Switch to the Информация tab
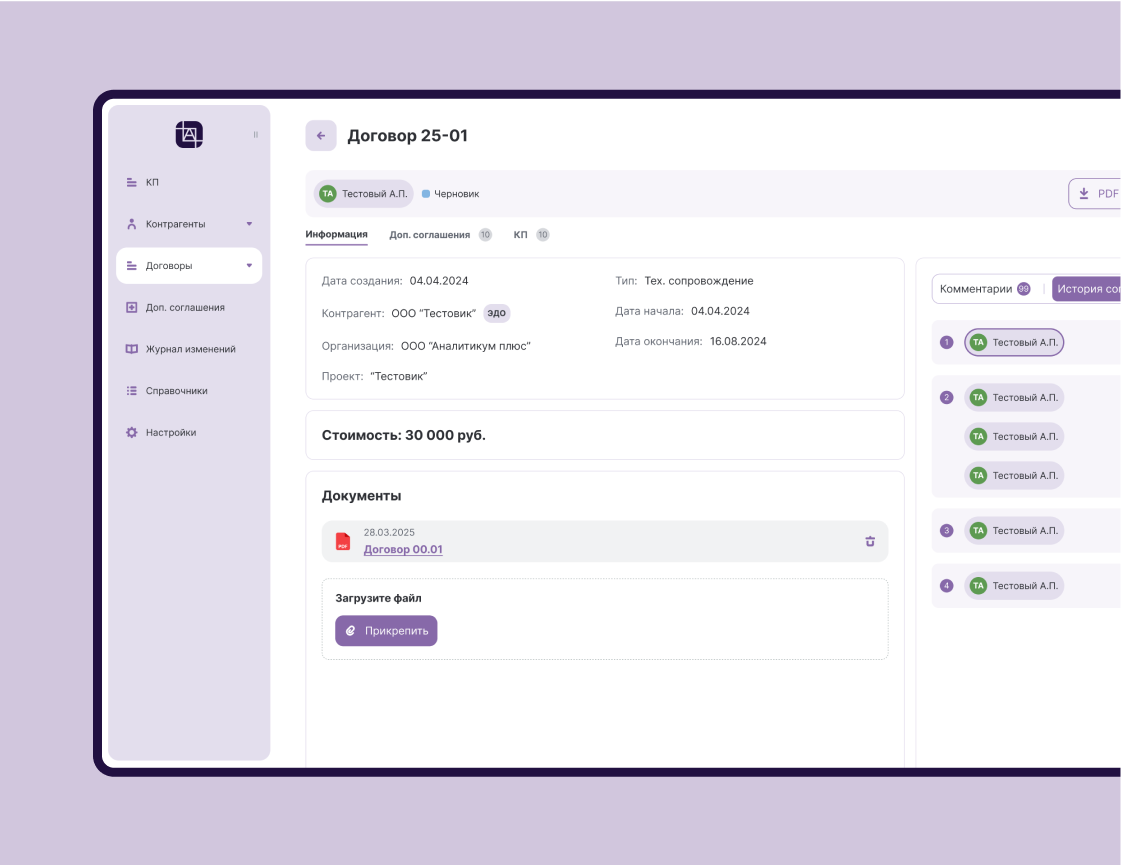This screenshot has width=1121, height=865. click(336, 234)
